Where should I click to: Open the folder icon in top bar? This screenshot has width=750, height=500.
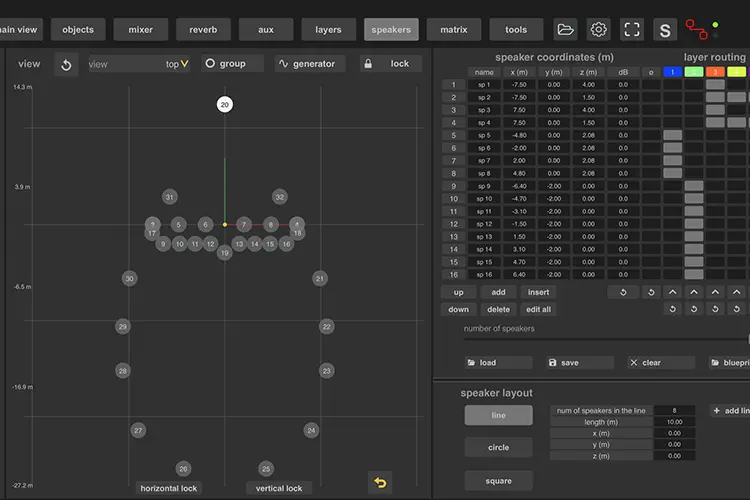point(565,30)
